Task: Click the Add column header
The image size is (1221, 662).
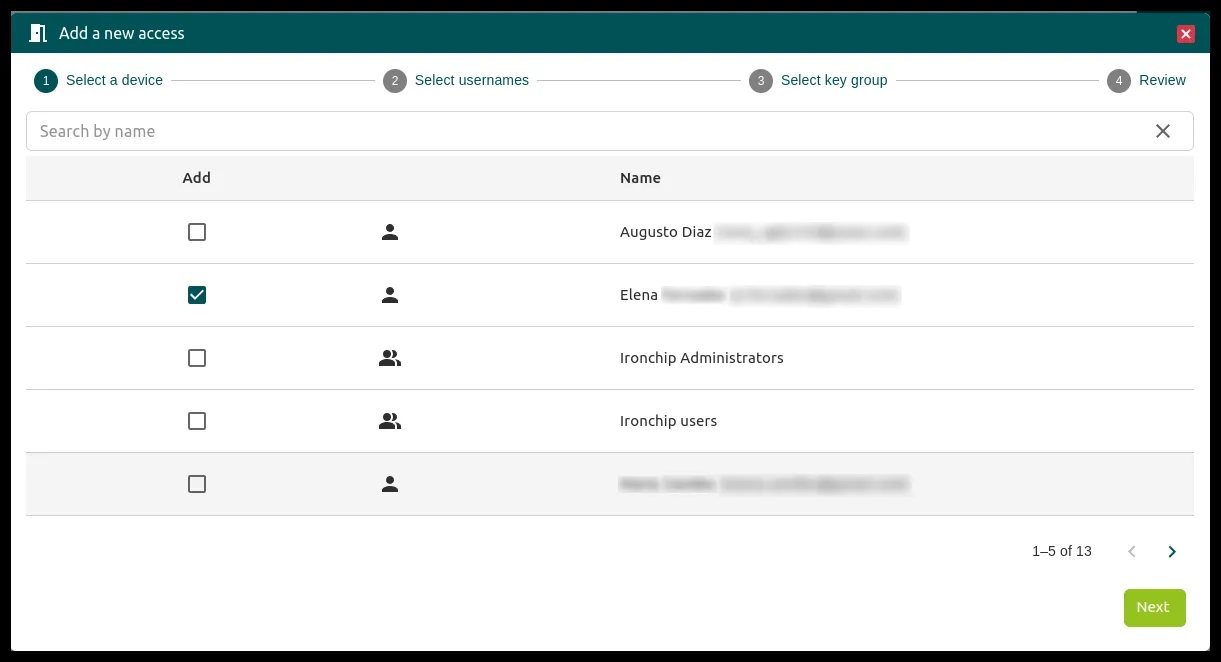Action: tap(197, 178)
